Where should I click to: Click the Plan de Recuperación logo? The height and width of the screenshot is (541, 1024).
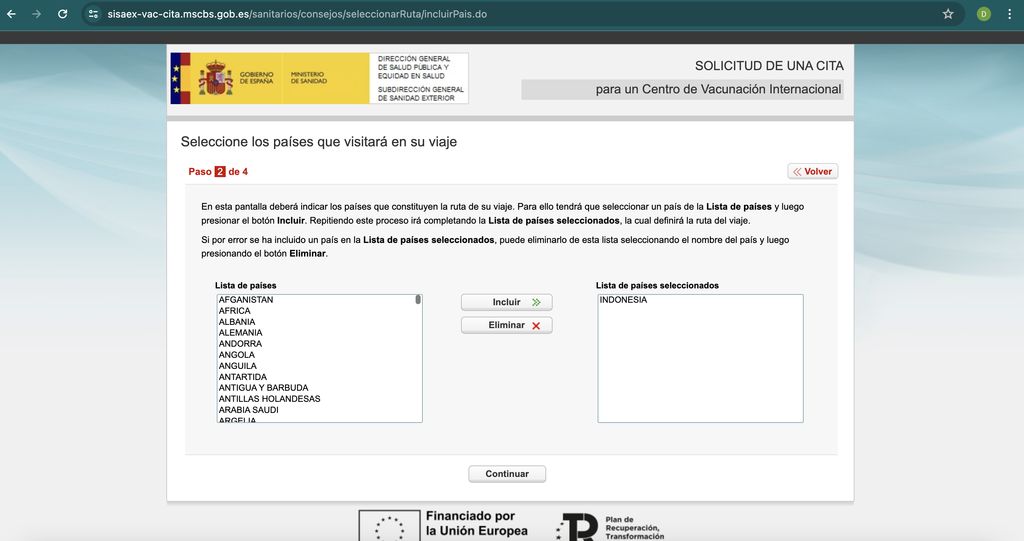pos(610,527)
